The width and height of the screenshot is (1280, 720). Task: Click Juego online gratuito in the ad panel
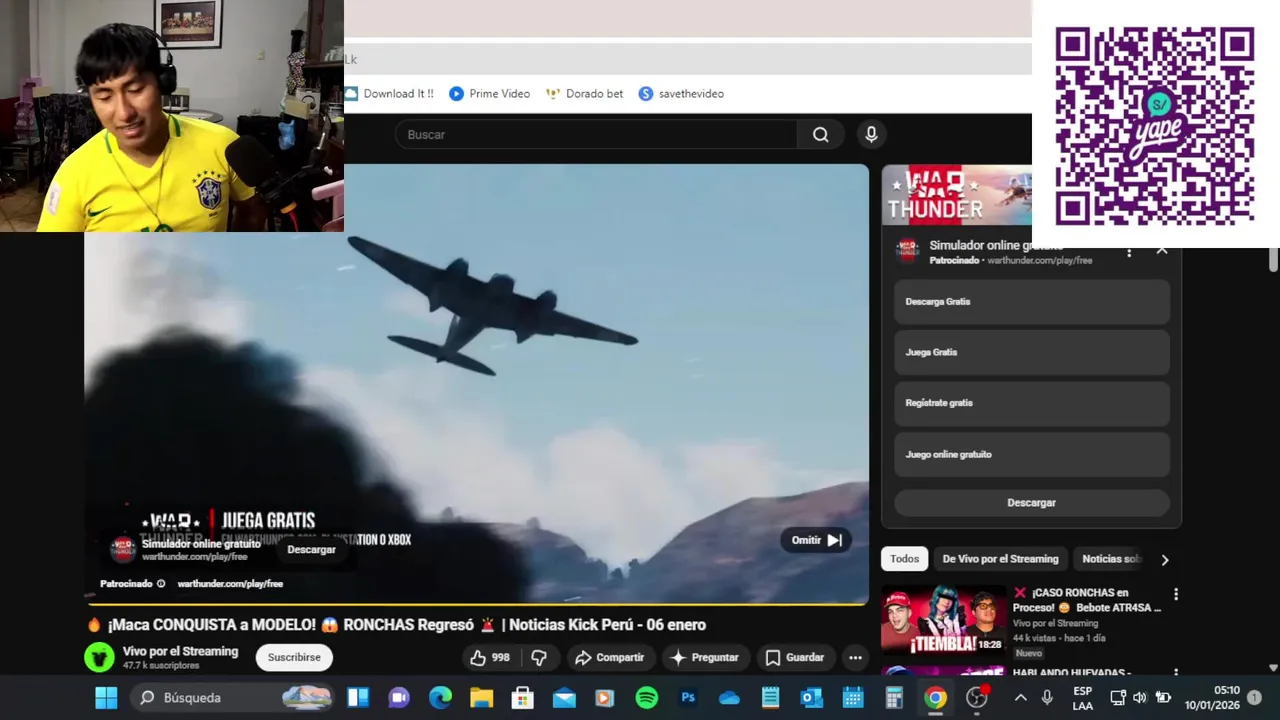[1031, 454]
